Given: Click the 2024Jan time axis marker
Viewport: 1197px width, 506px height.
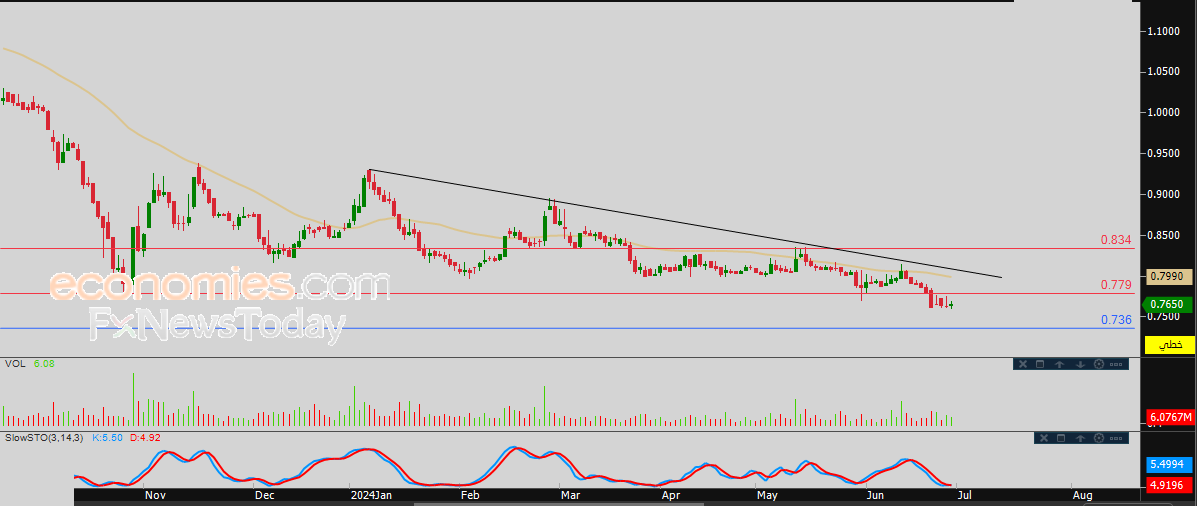Looking at the screenshot, I should click(x=370, y=495).
